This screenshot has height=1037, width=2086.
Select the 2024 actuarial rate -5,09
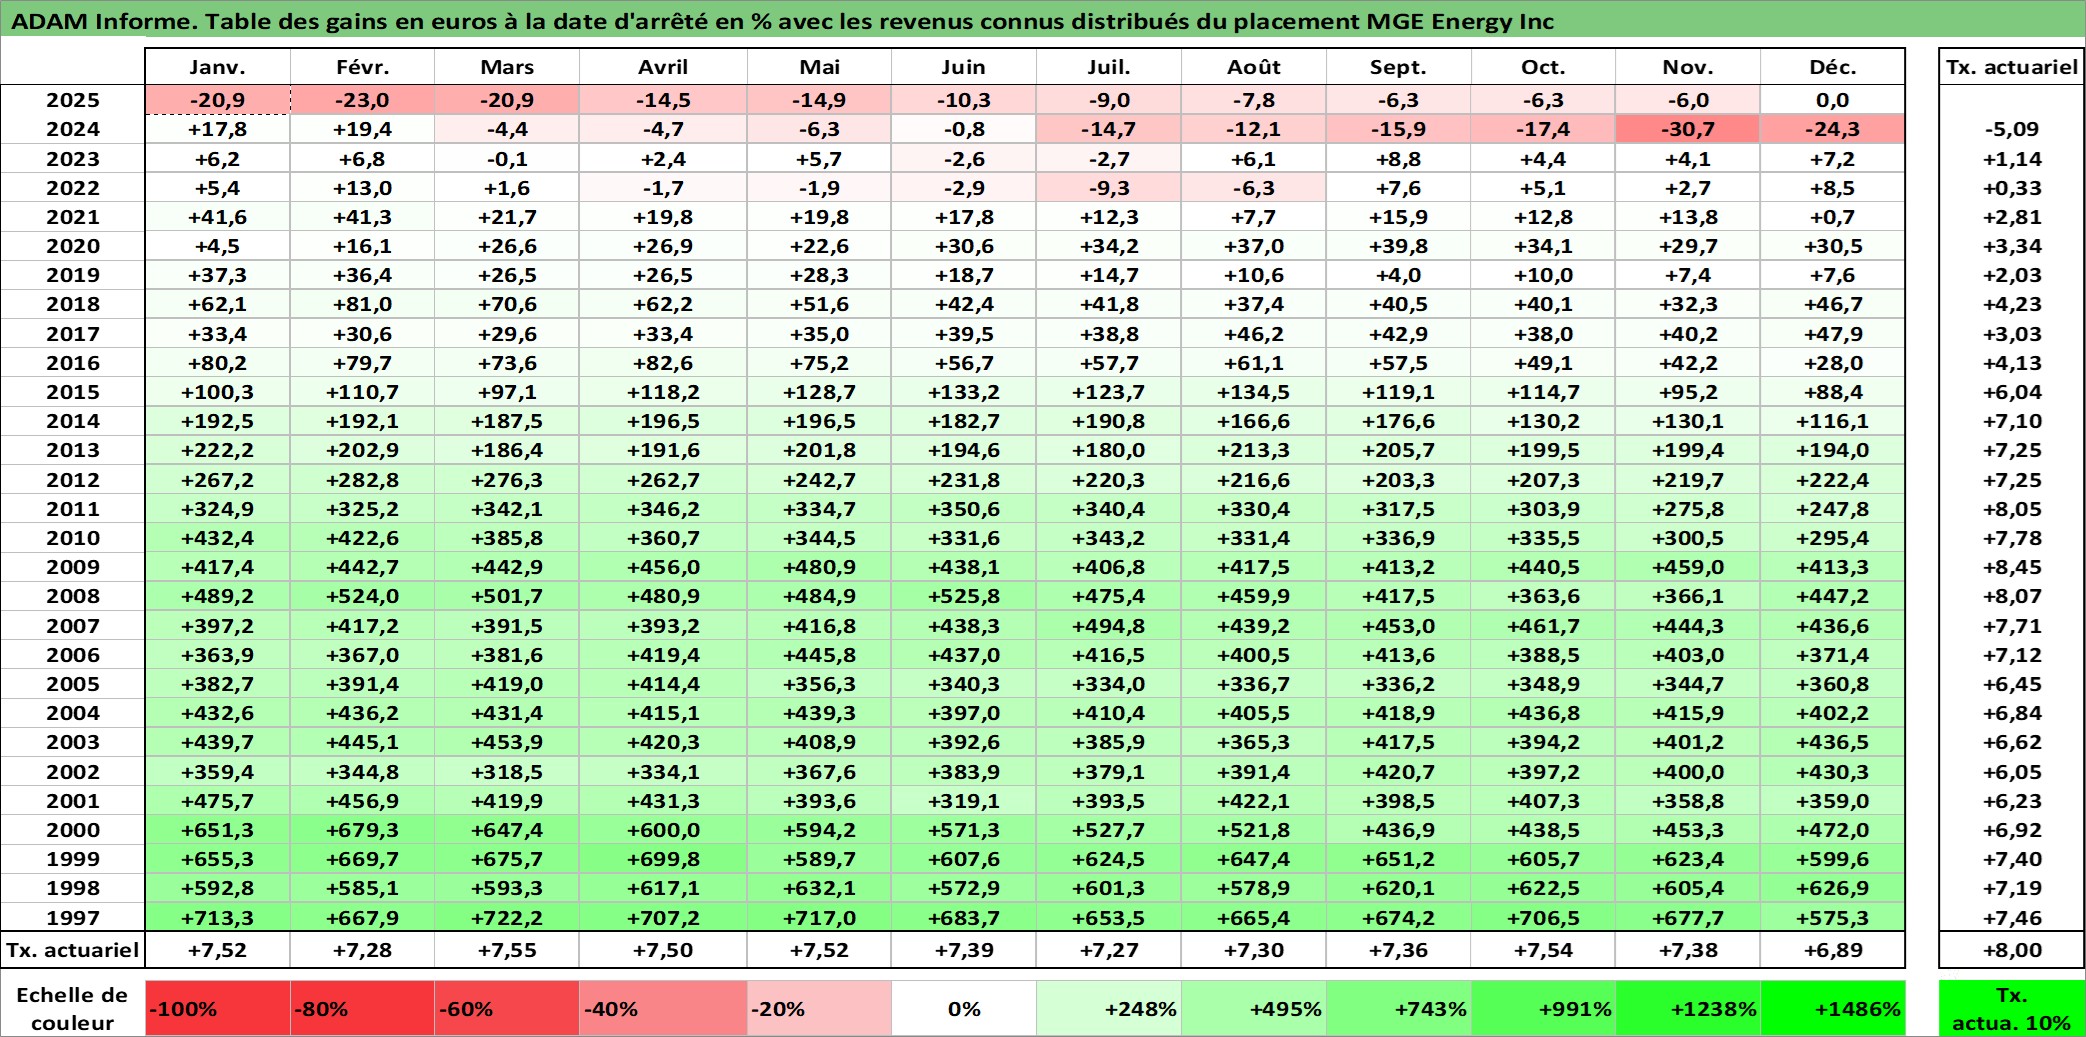coord(2012,129)
